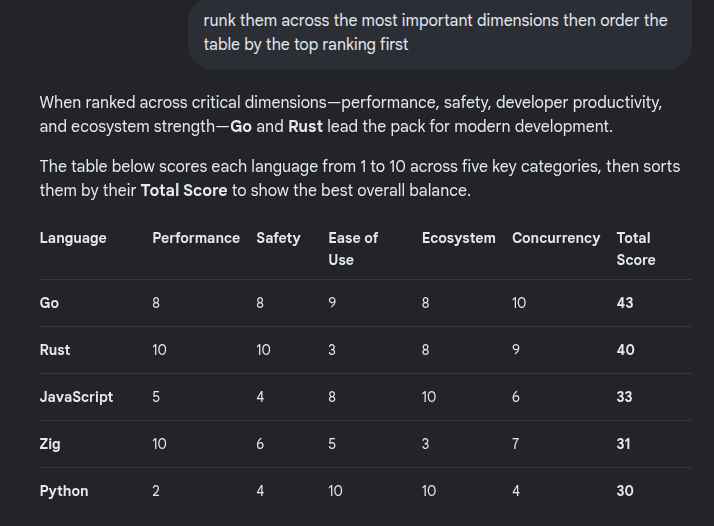
Task: Click Zig's total score 31
Action: [623, 444]
